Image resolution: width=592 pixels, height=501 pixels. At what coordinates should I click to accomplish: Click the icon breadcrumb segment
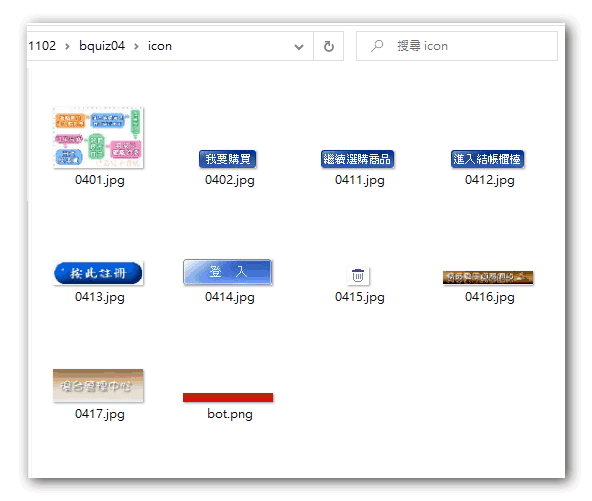pyautogui.click(x=160, y=46)
